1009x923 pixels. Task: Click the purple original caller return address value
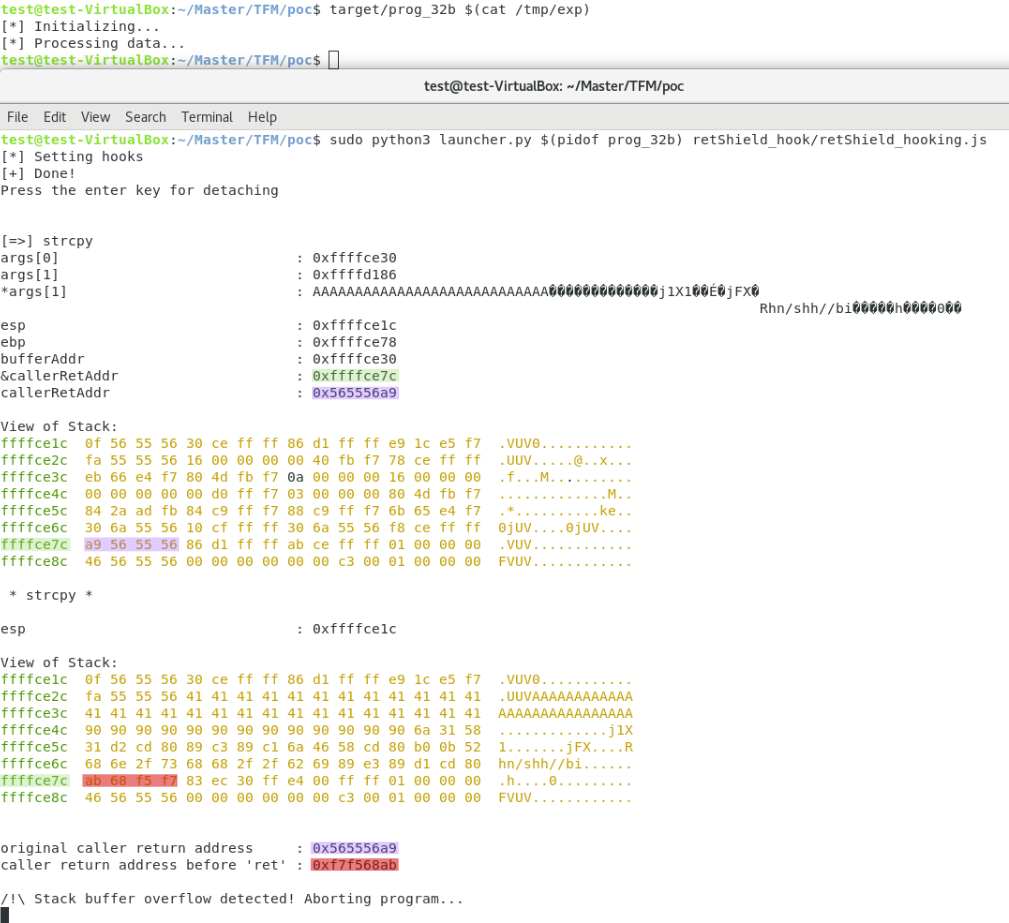tap(354, 848)
